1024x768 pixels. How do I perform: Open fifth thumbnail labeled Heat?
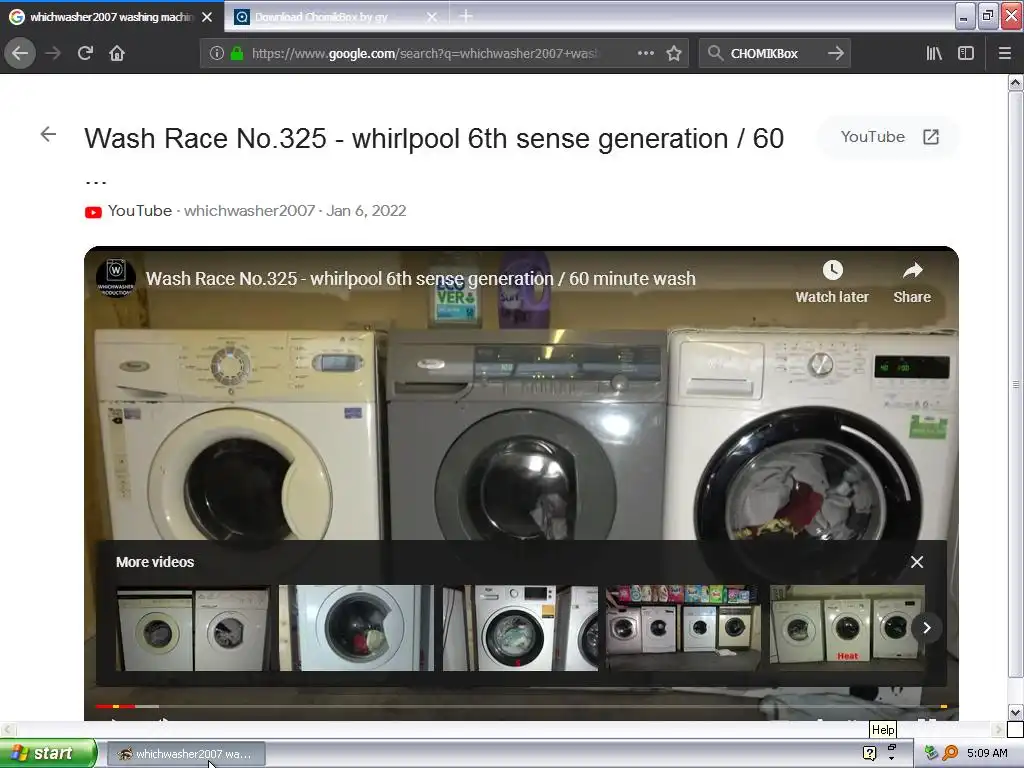pyautogui.click(x=848, y=628)
